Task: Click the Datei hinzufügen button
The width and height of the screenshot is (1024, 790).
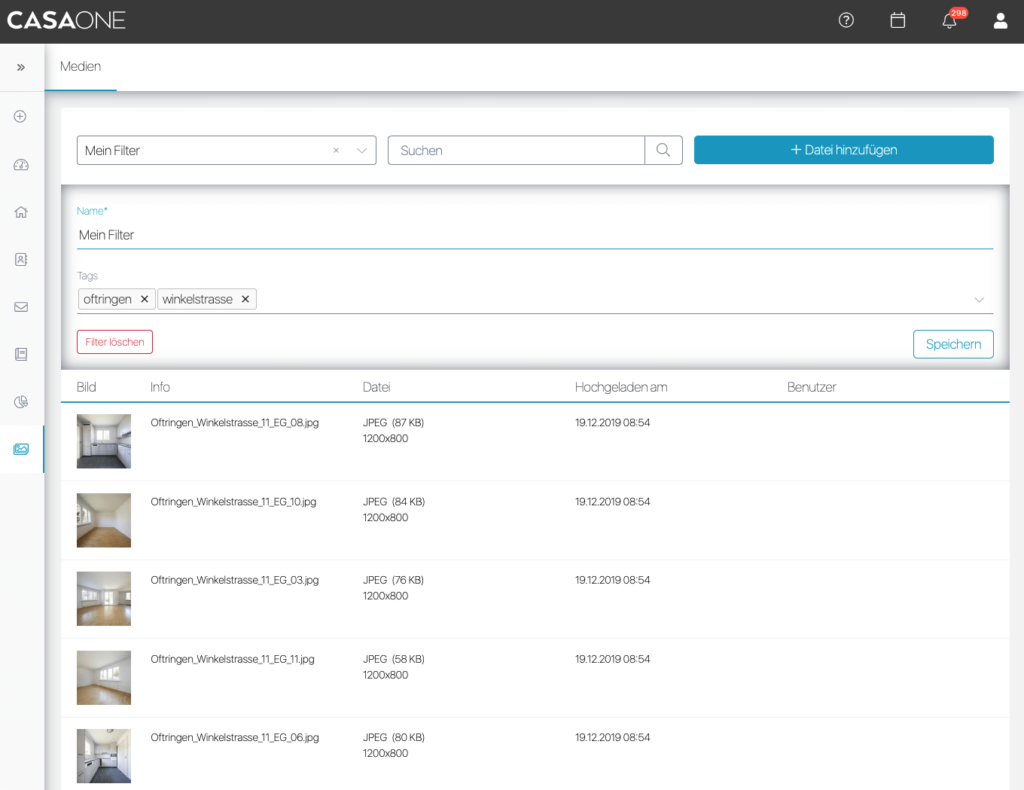Action: point(843,150)
